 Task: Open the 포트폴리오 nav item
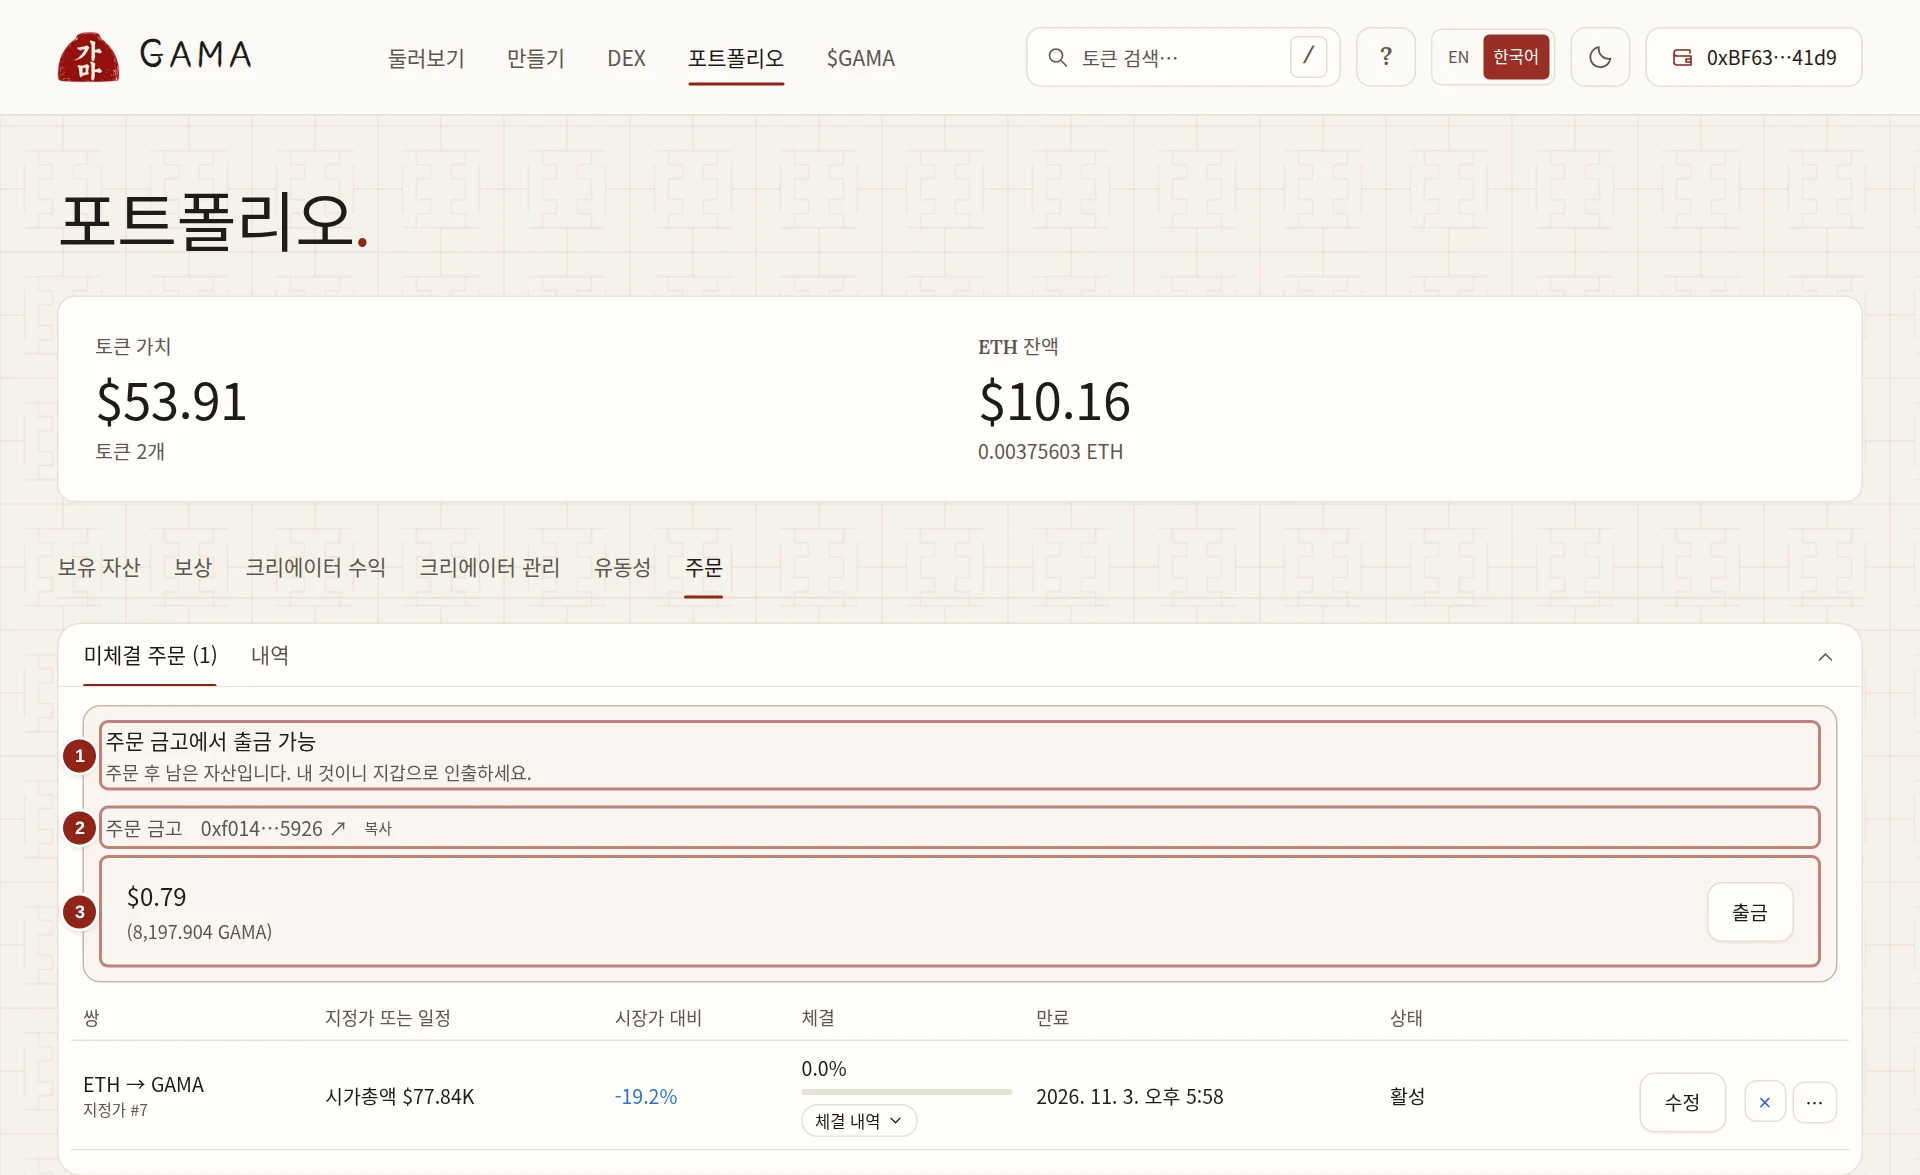pyautogui.click(x=736, y=58)
